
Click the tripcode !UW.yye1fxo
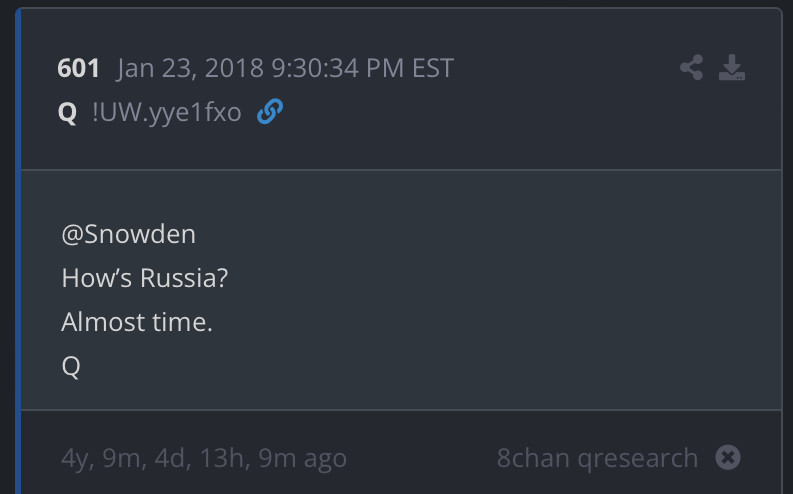click(x=166, y=112)
